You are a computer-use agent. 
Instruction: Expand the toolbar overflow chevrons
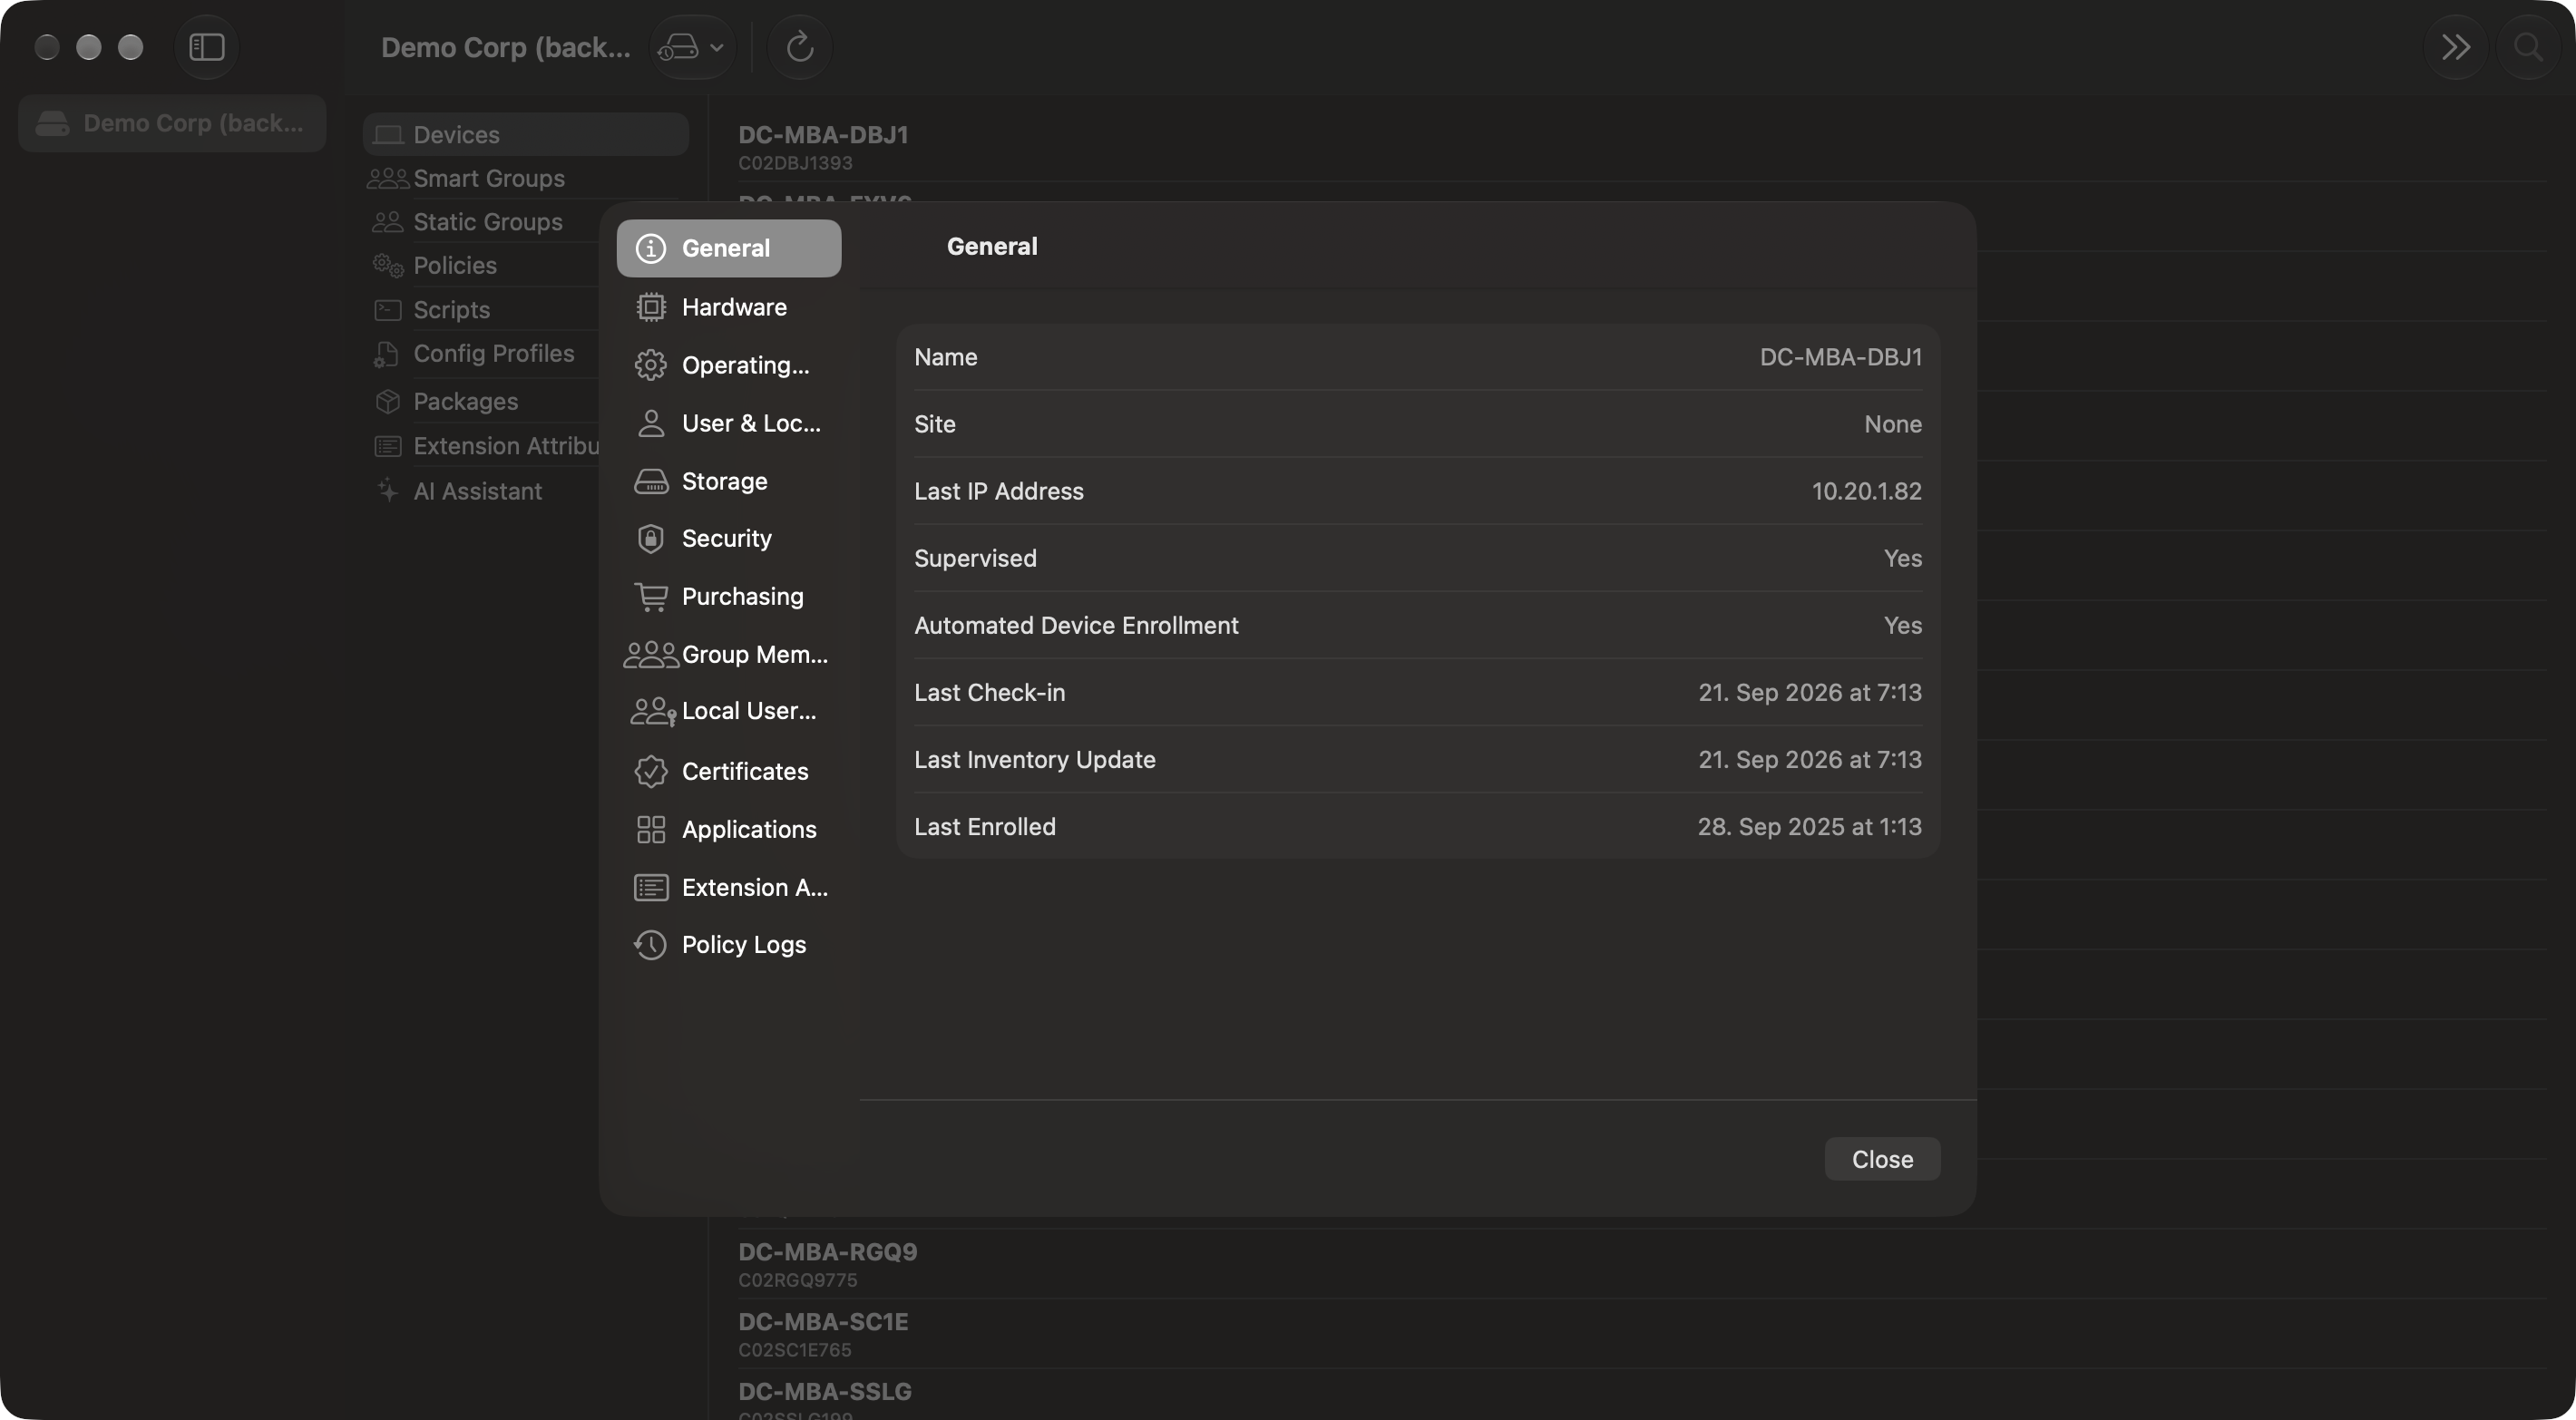(x=2456, y=47)
